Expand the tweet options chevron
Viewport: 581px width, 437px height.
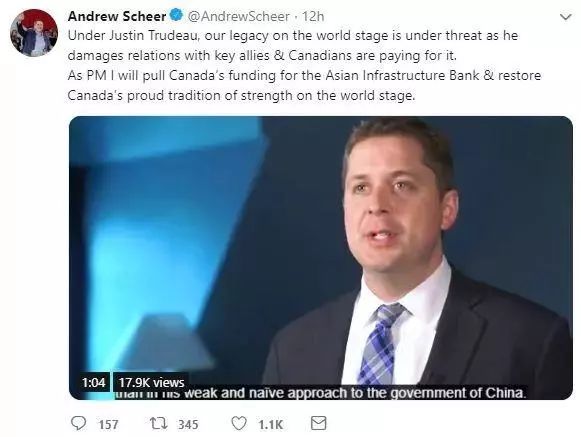565,17
